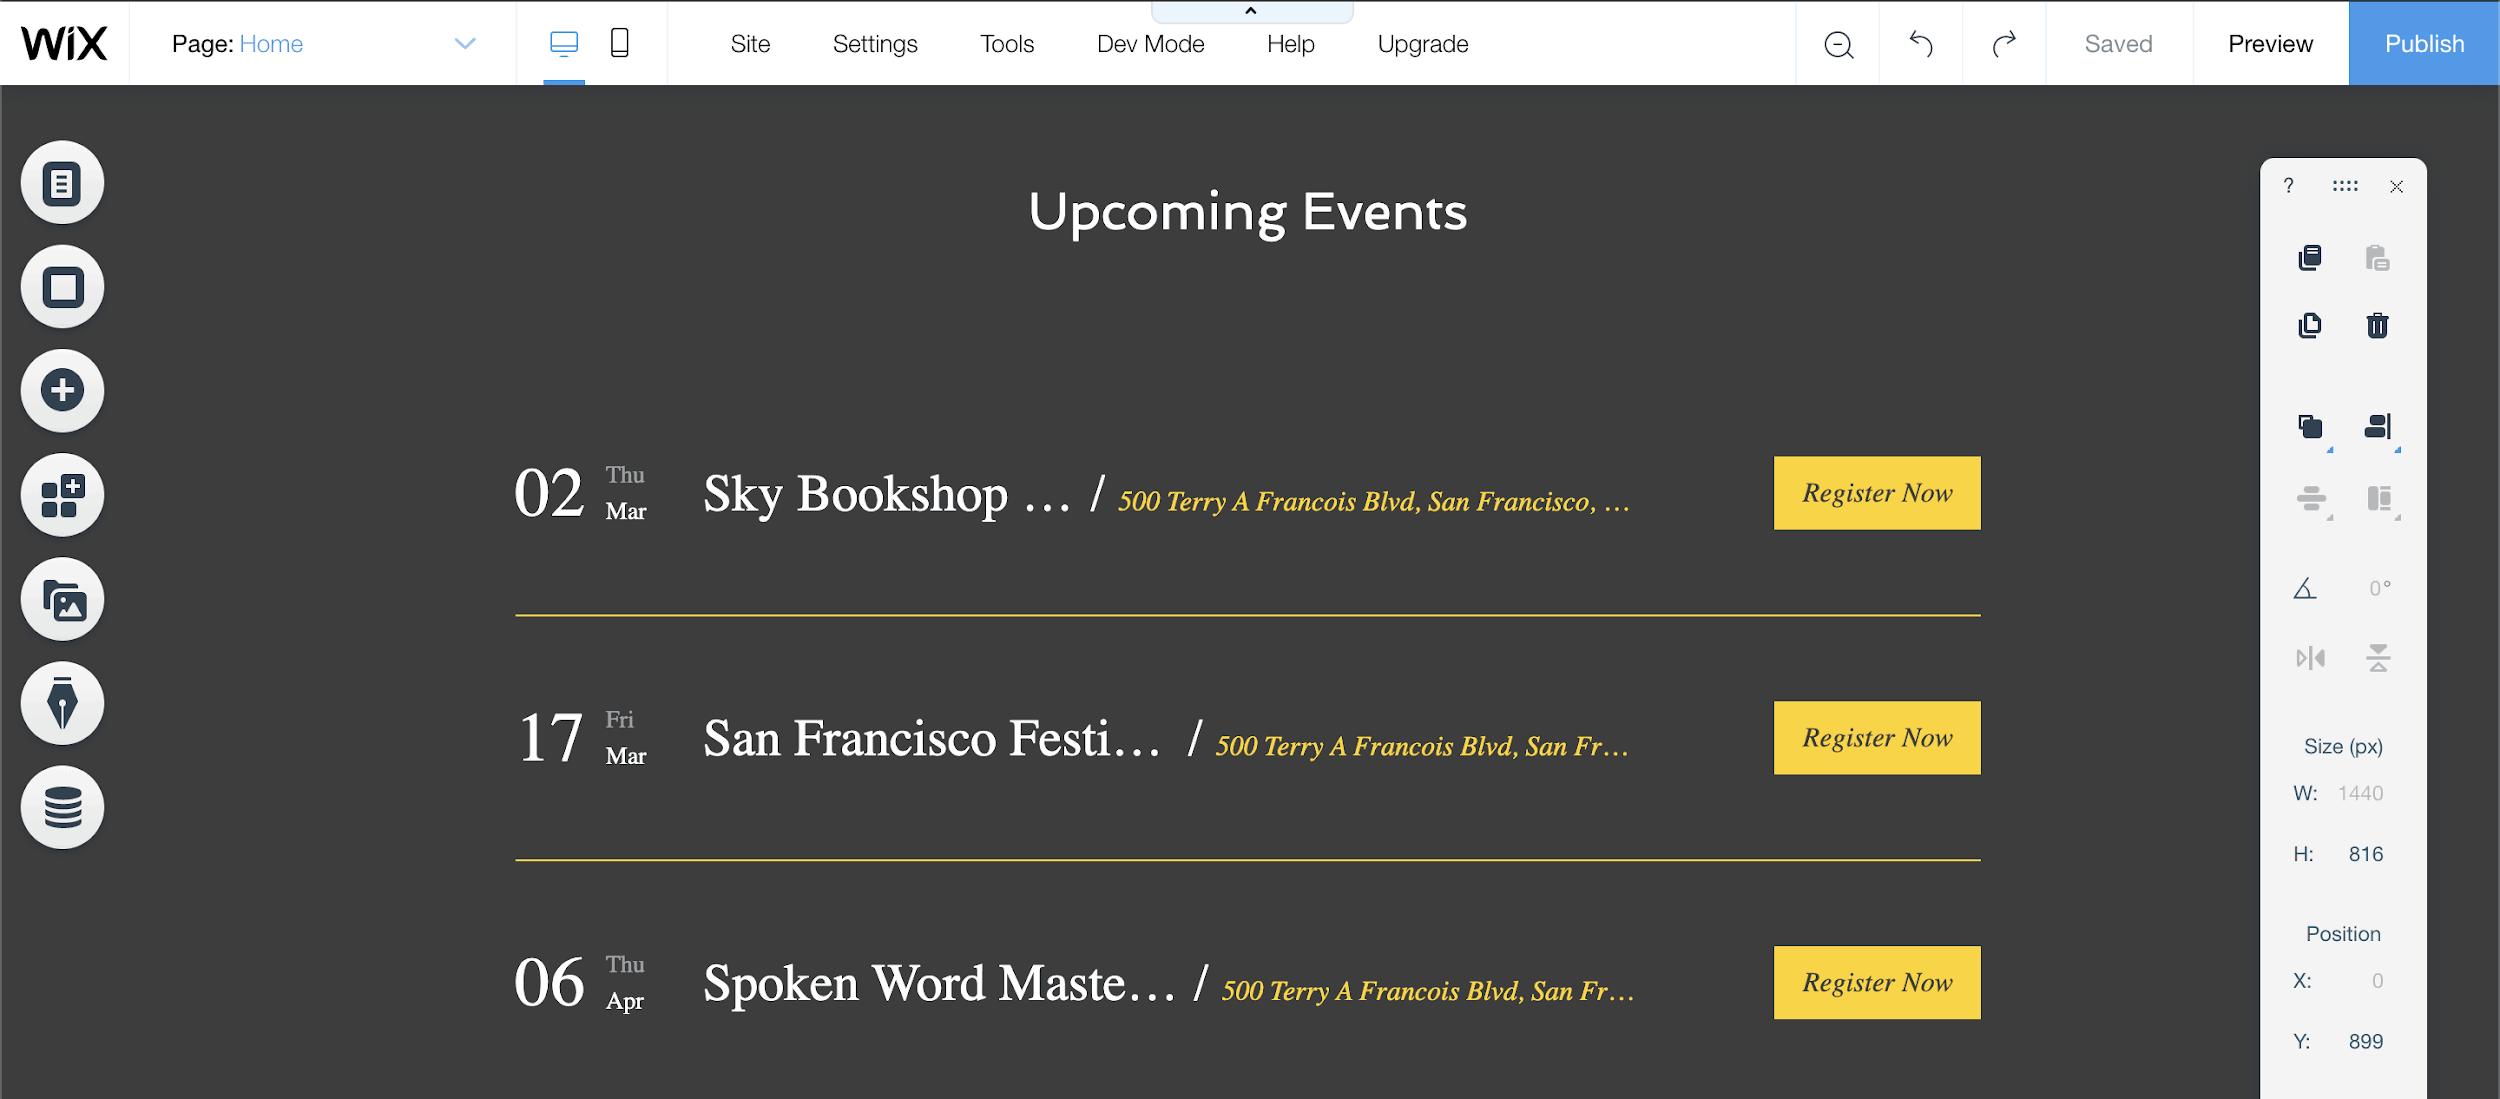Close the editor toolbar panel
Viewport: 2500px width, 1099px height.
click(2397, 187)
